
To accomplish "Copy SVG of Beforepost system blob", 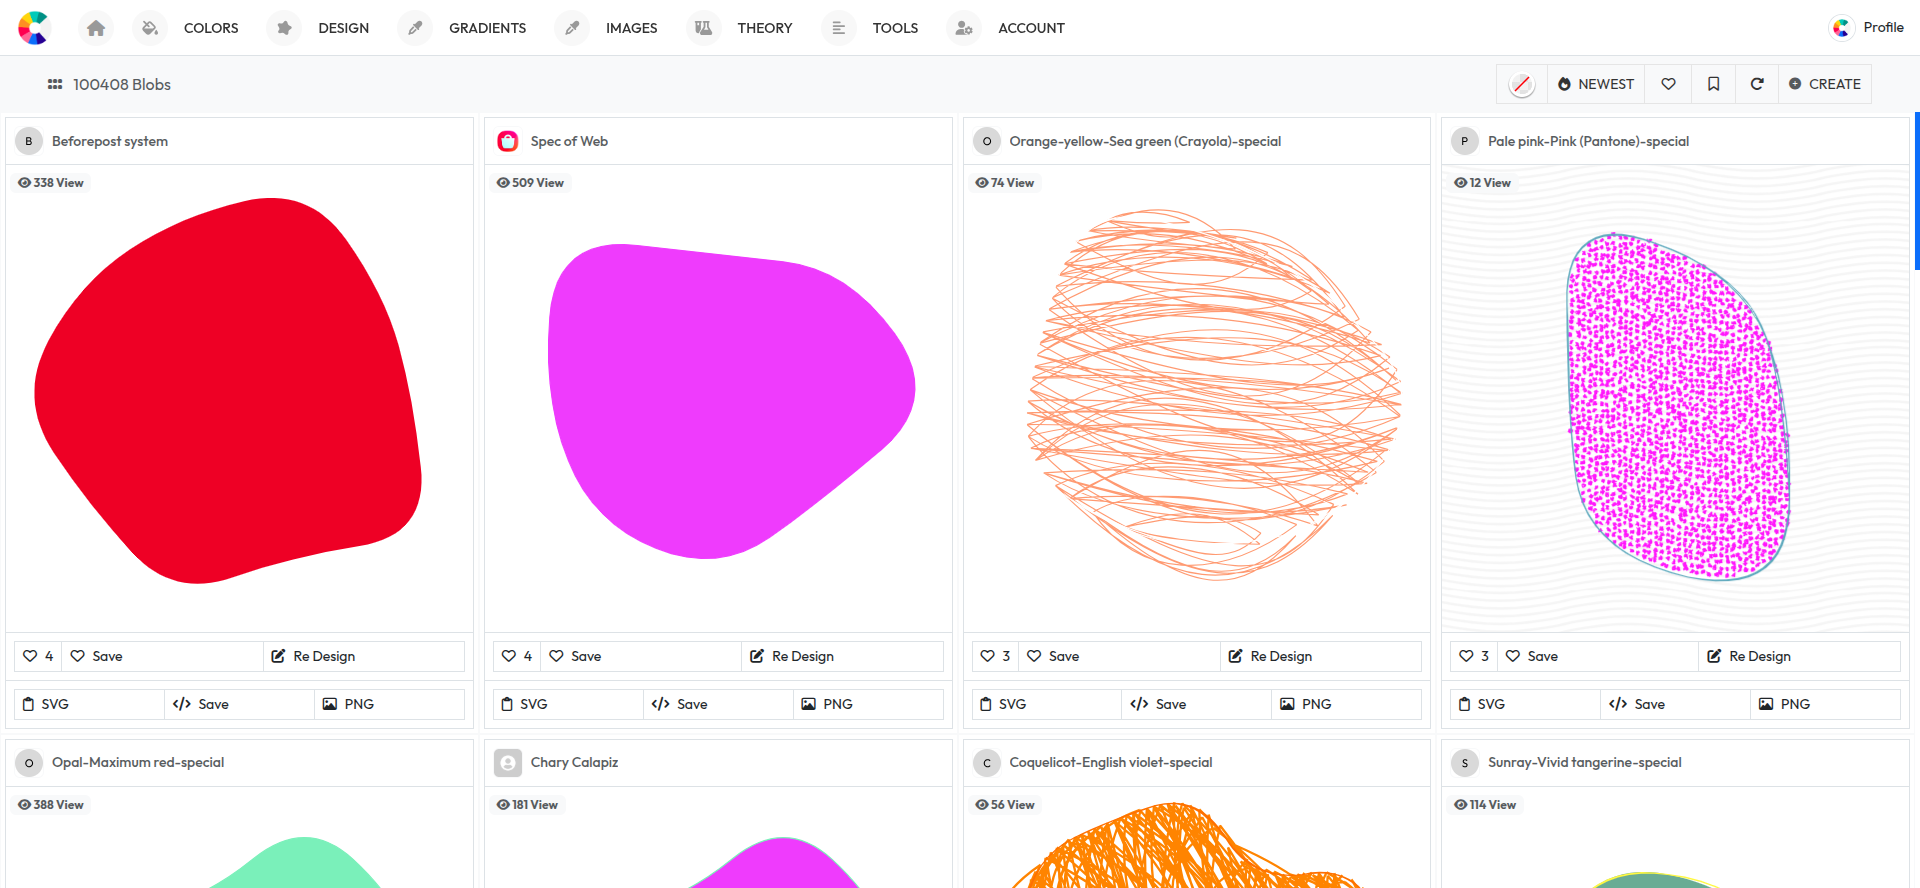I will [89, 704].
